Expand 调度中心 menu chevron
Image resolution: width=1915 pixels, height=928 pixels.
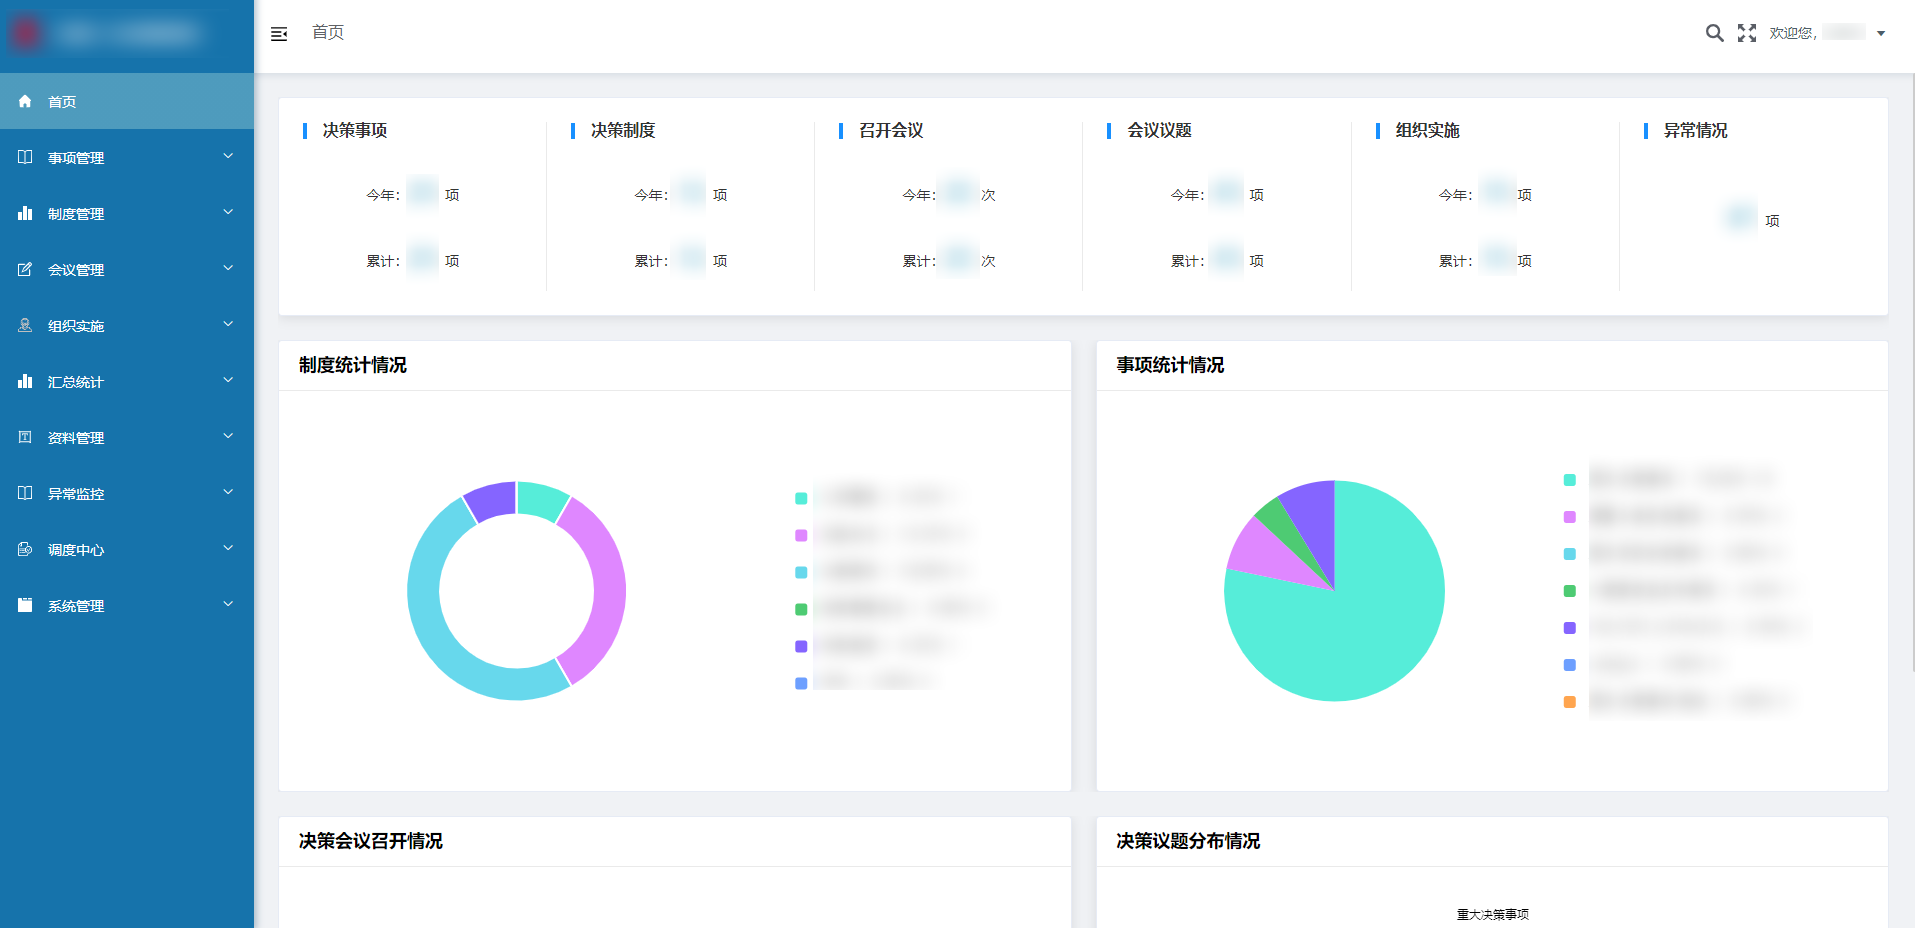[x=228, y=548]
